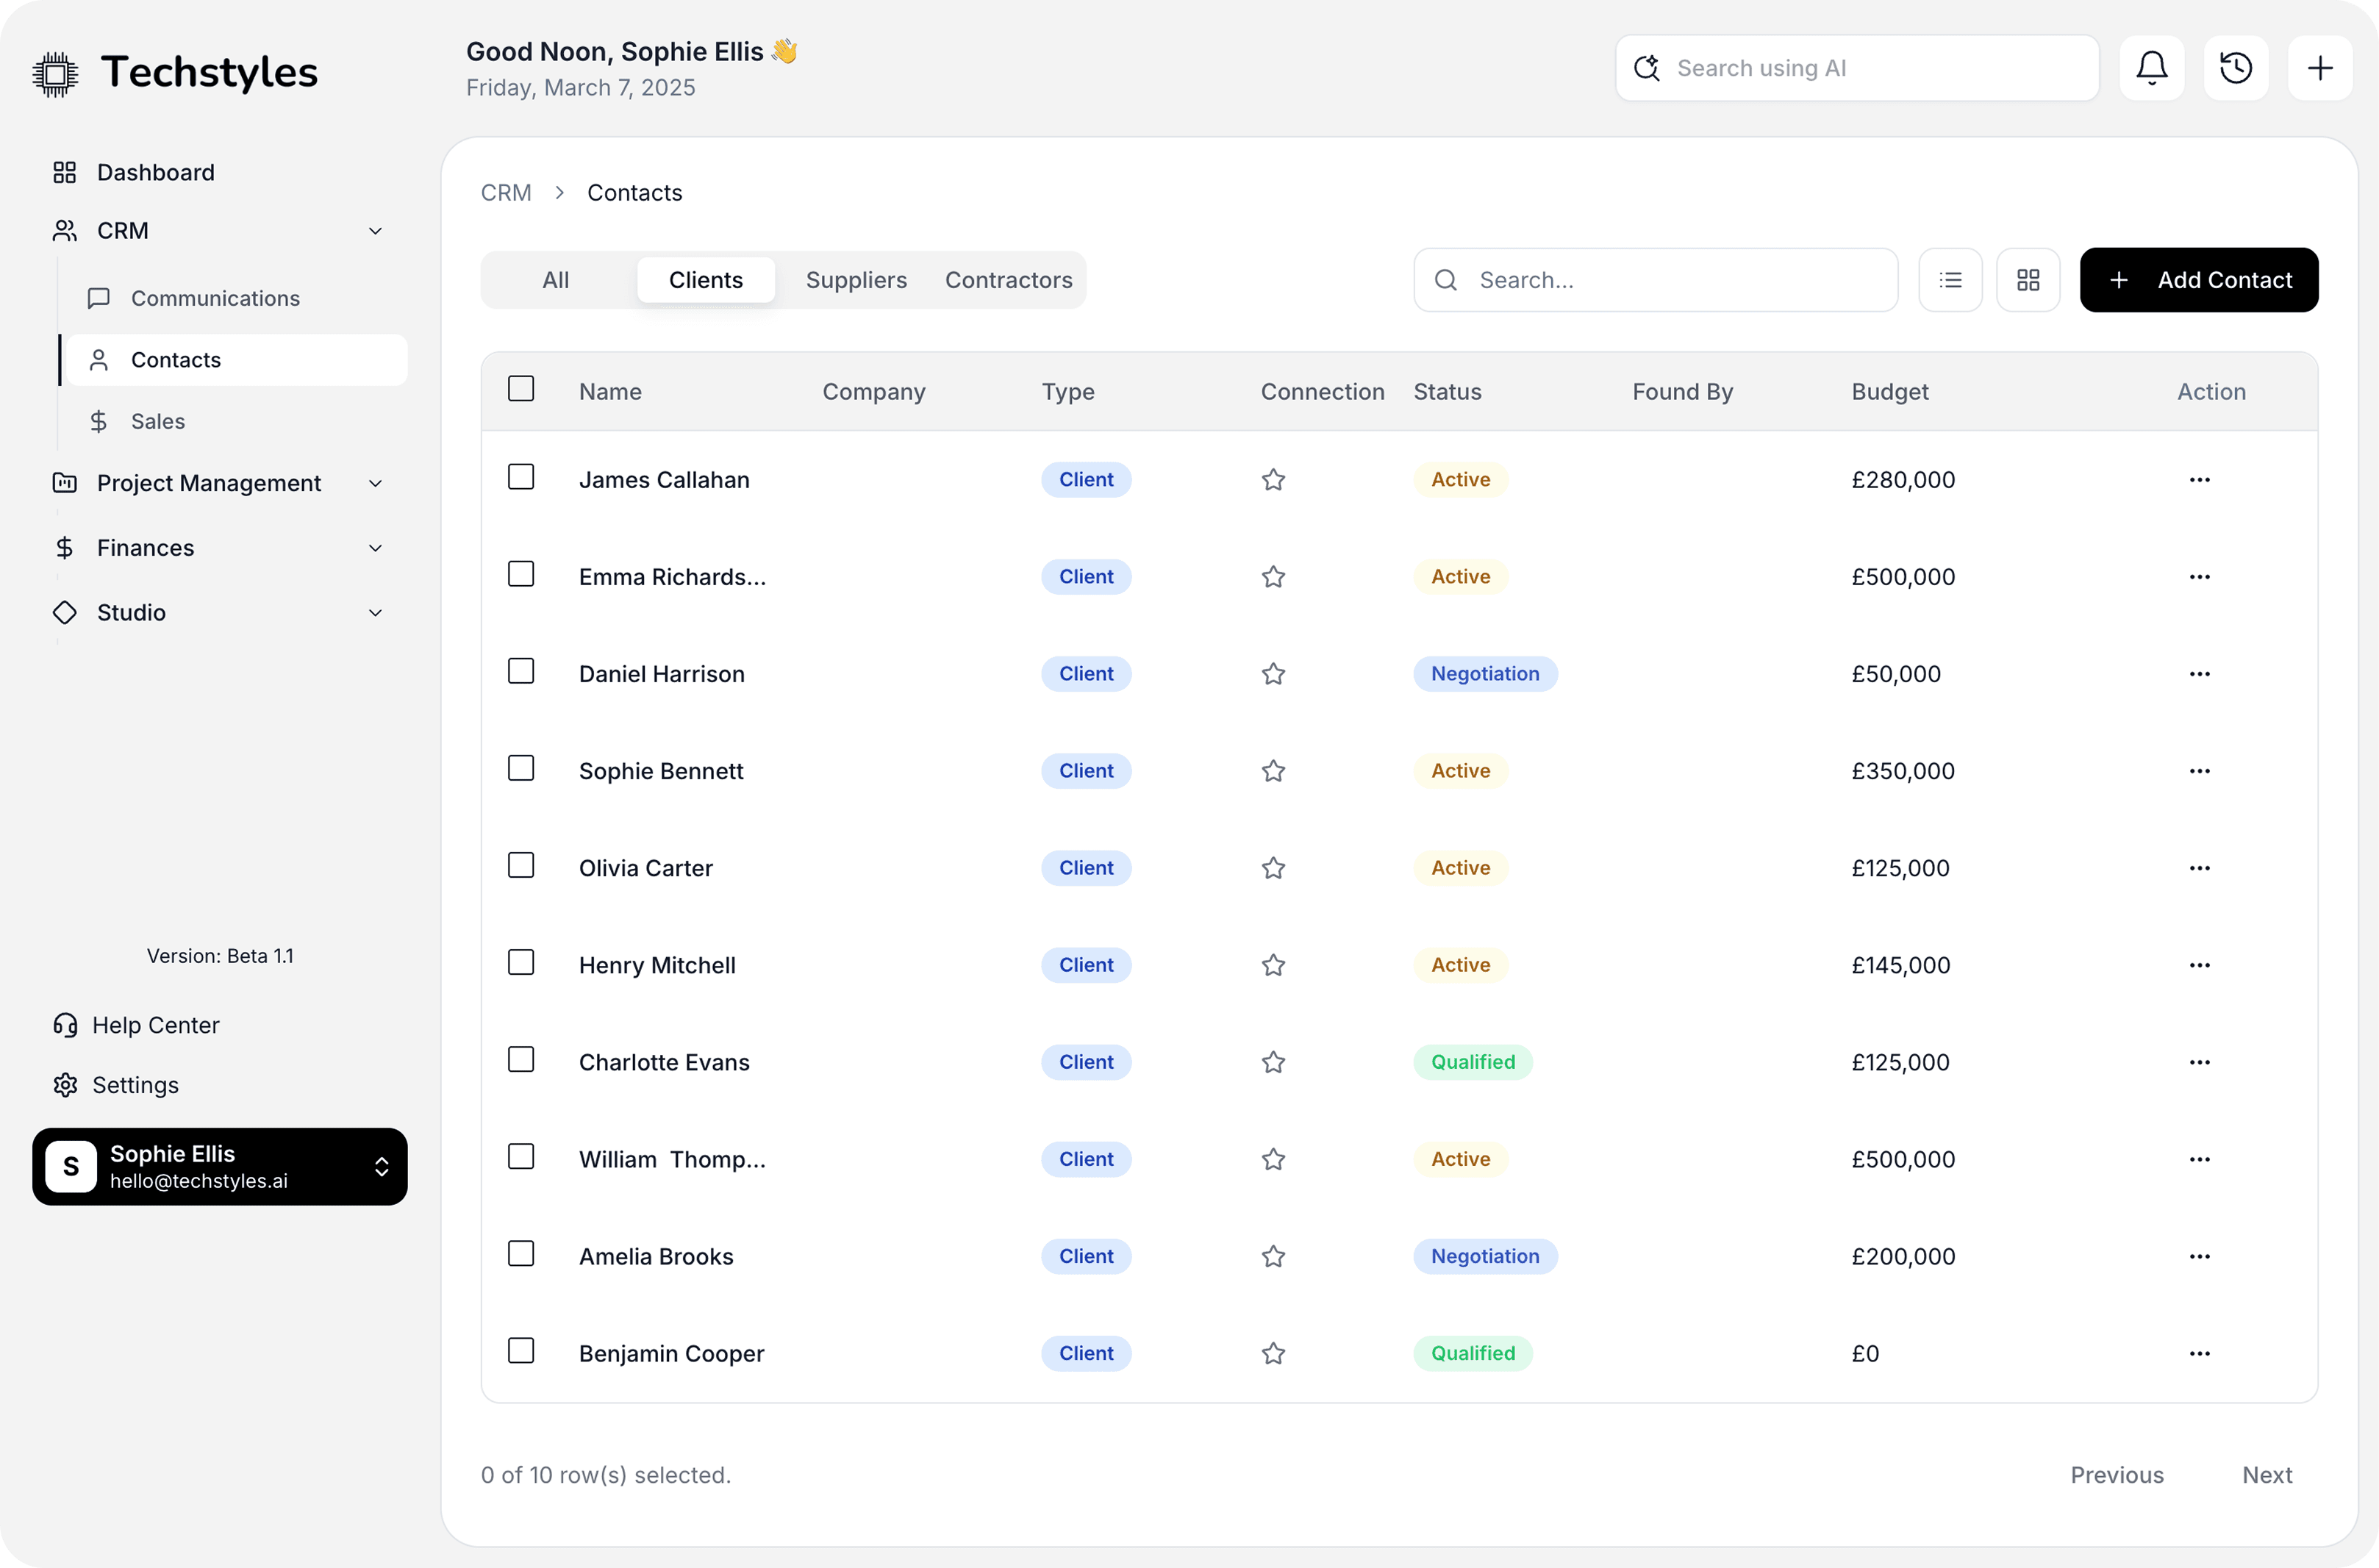Click the plus icon in top header

[x=2319, y=68]
